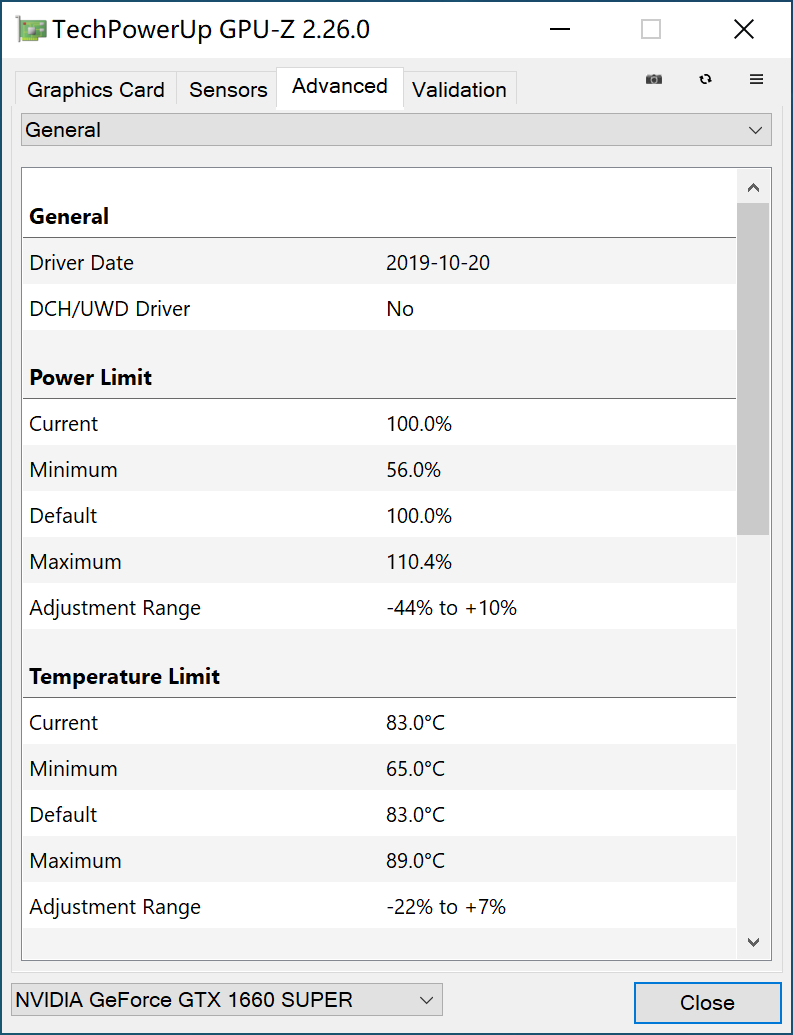This screenshot has width=793, height=1035.
Task: Open the NVIDIA GeForce GTX 1660 SUPER dropdown
Action: pyautogui.click(x=226, y=999)
